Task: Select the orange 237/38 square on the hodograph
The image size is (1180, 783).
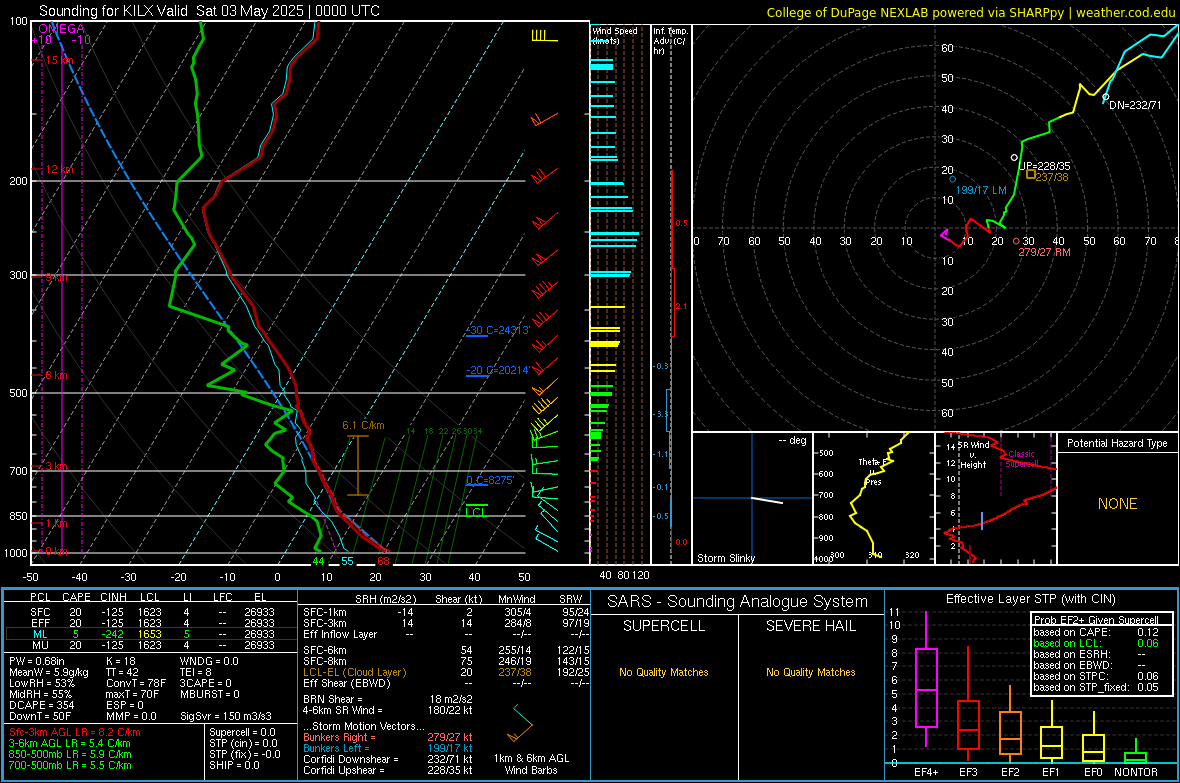Action: [1031, 175]
